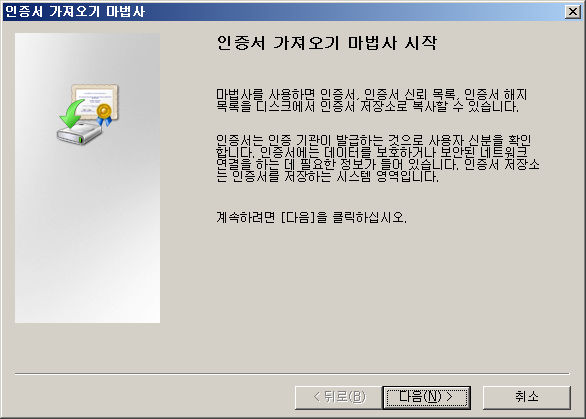Click the gold seal on certificate icon

[104, 111]
